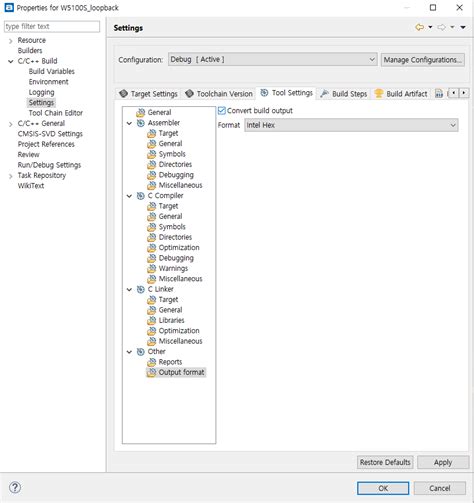Collapse the C Linker tree node
Image resolution: width=474 pixels, height=503 pixels.
coord(129,290)
